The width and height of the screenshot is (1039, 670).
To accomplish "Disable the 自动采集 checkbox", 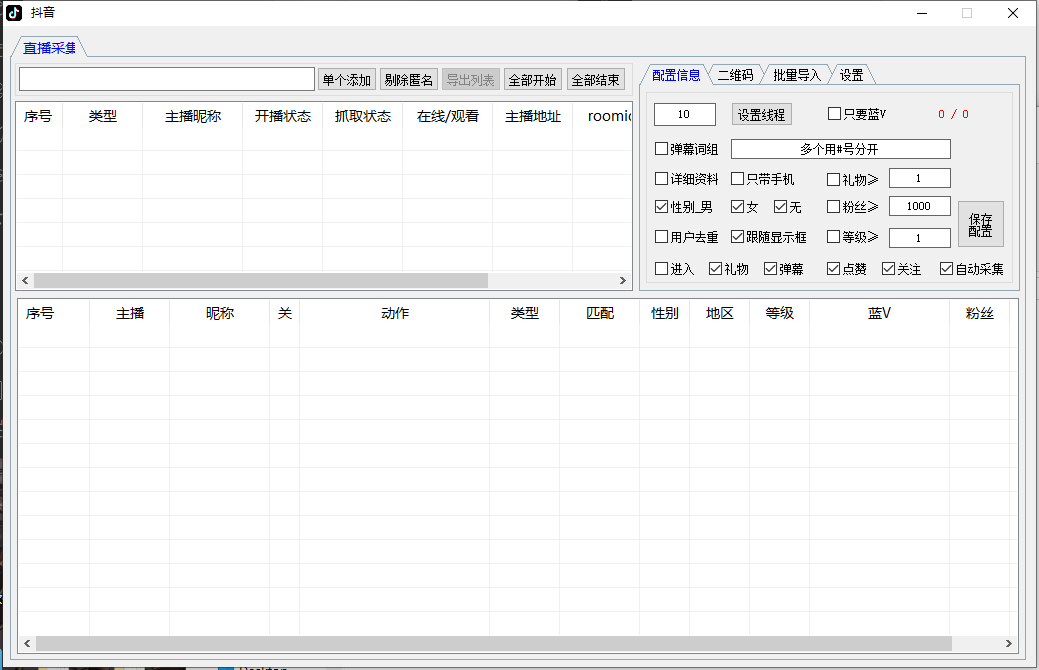I will click(x=944, y=268).
